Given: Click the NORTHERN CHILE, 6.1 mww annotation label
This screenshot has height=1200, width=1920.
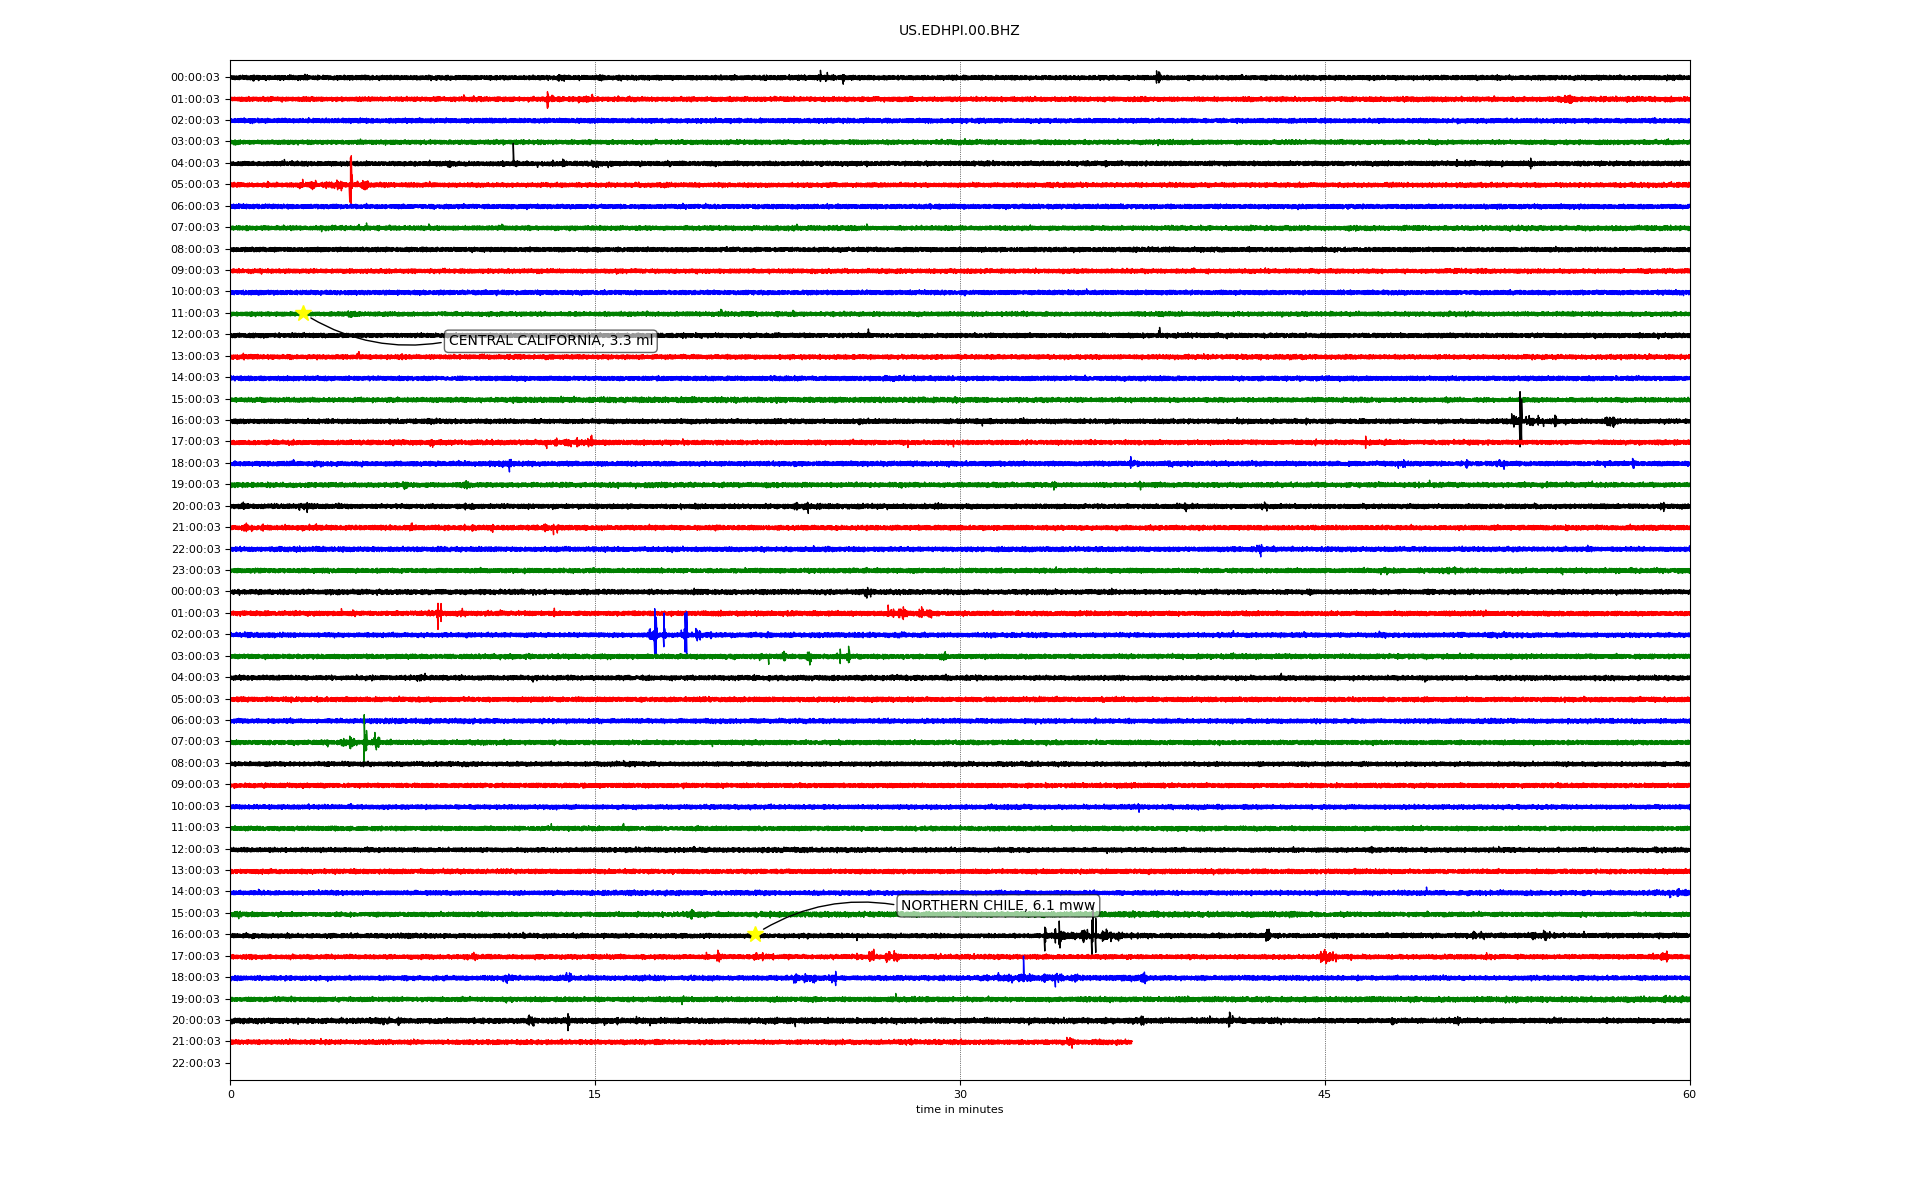Looking at the screenshot, I should pyautogui.click(x=997, y=906).
